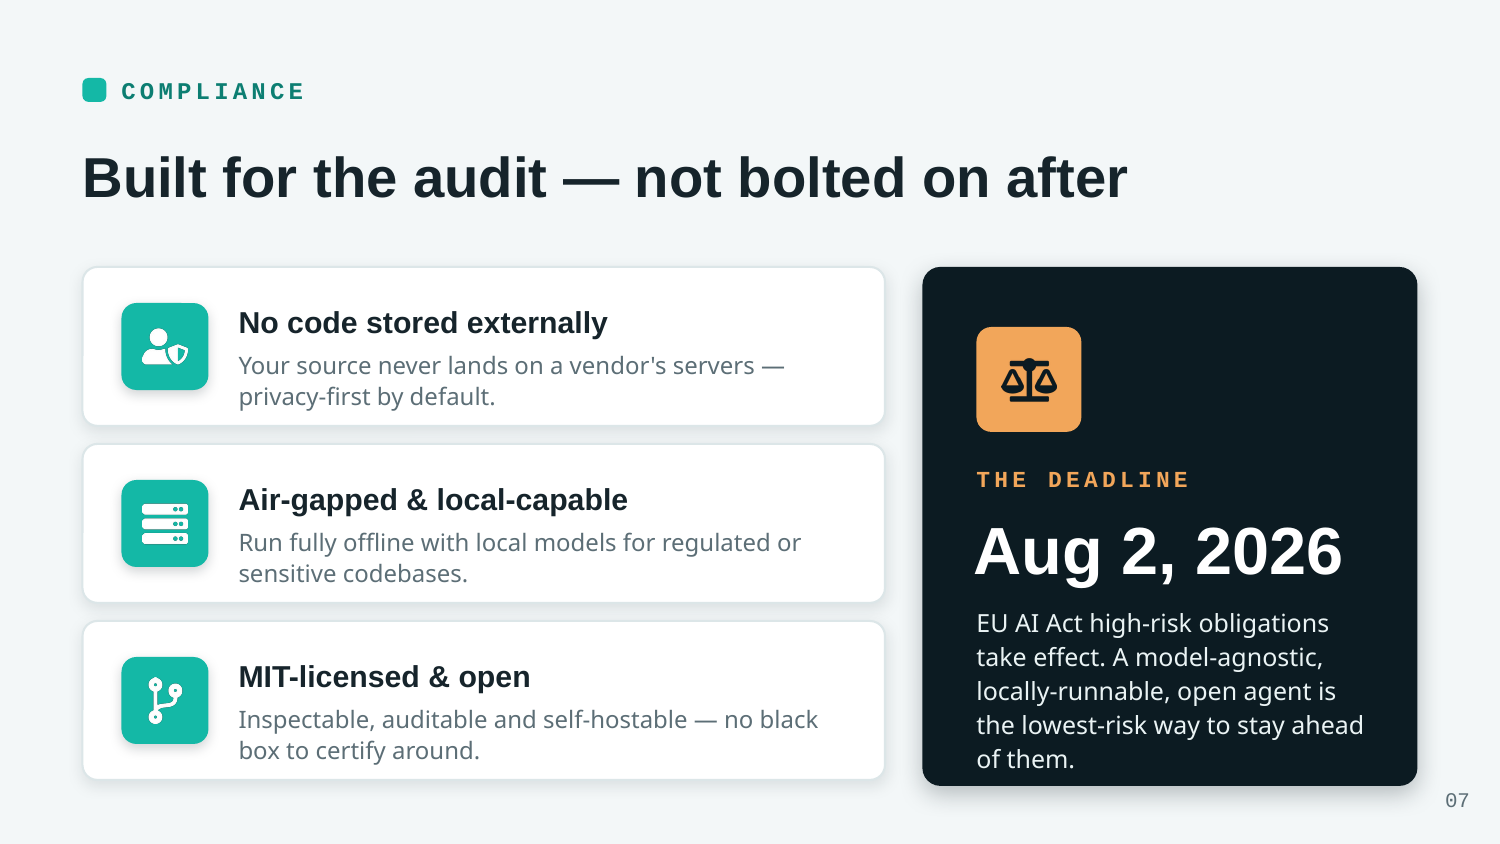This screenshot has height=844, width=1500.
Task: Click the slide title about the audit
Action: coord(605,178)
